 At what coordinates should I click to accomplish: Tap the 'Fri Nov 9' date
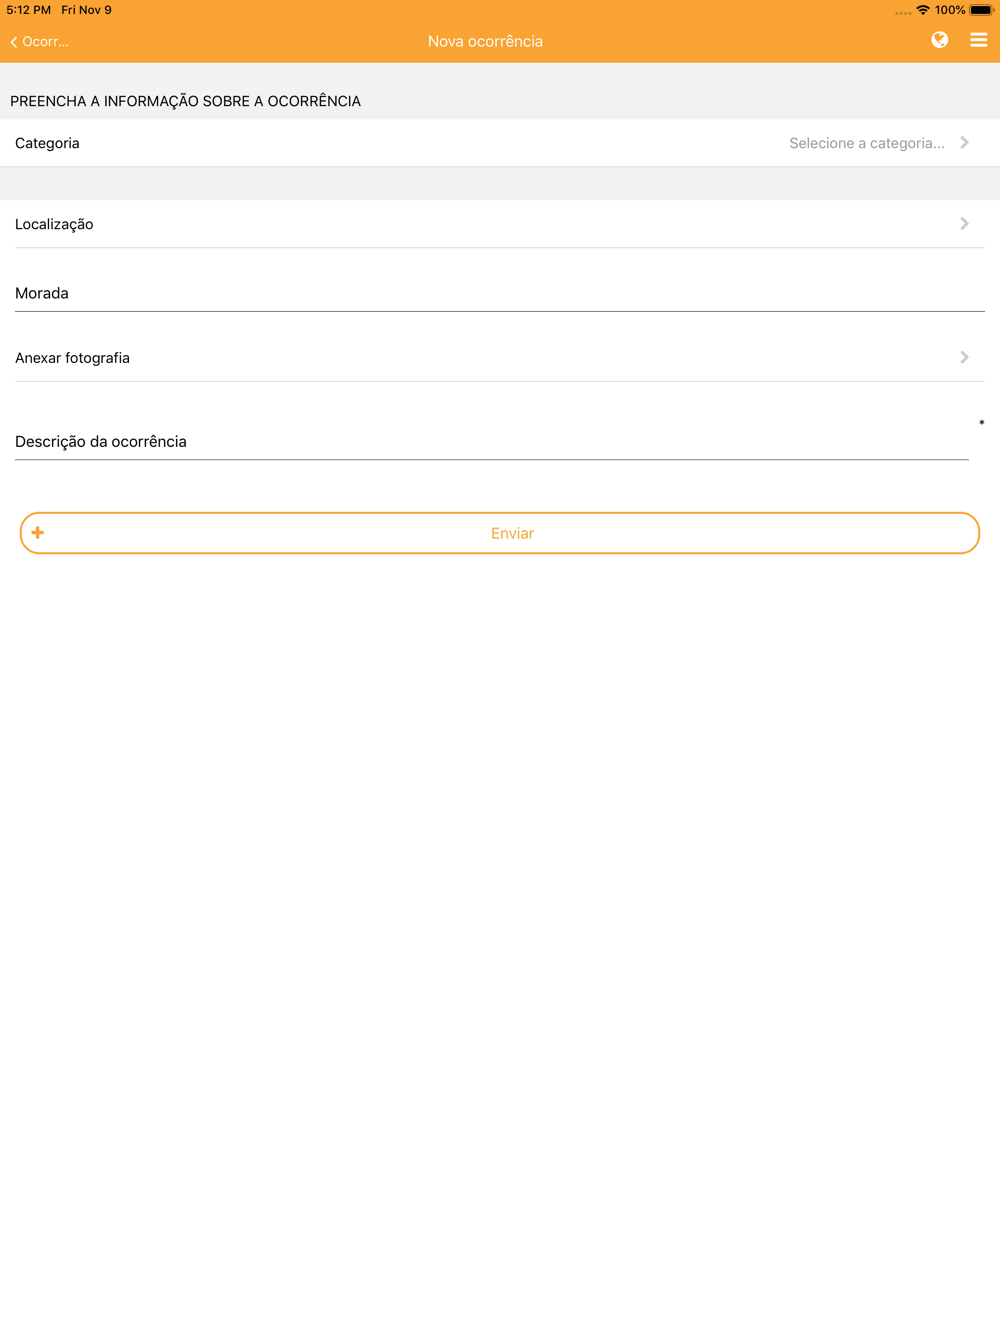point(86,10)
